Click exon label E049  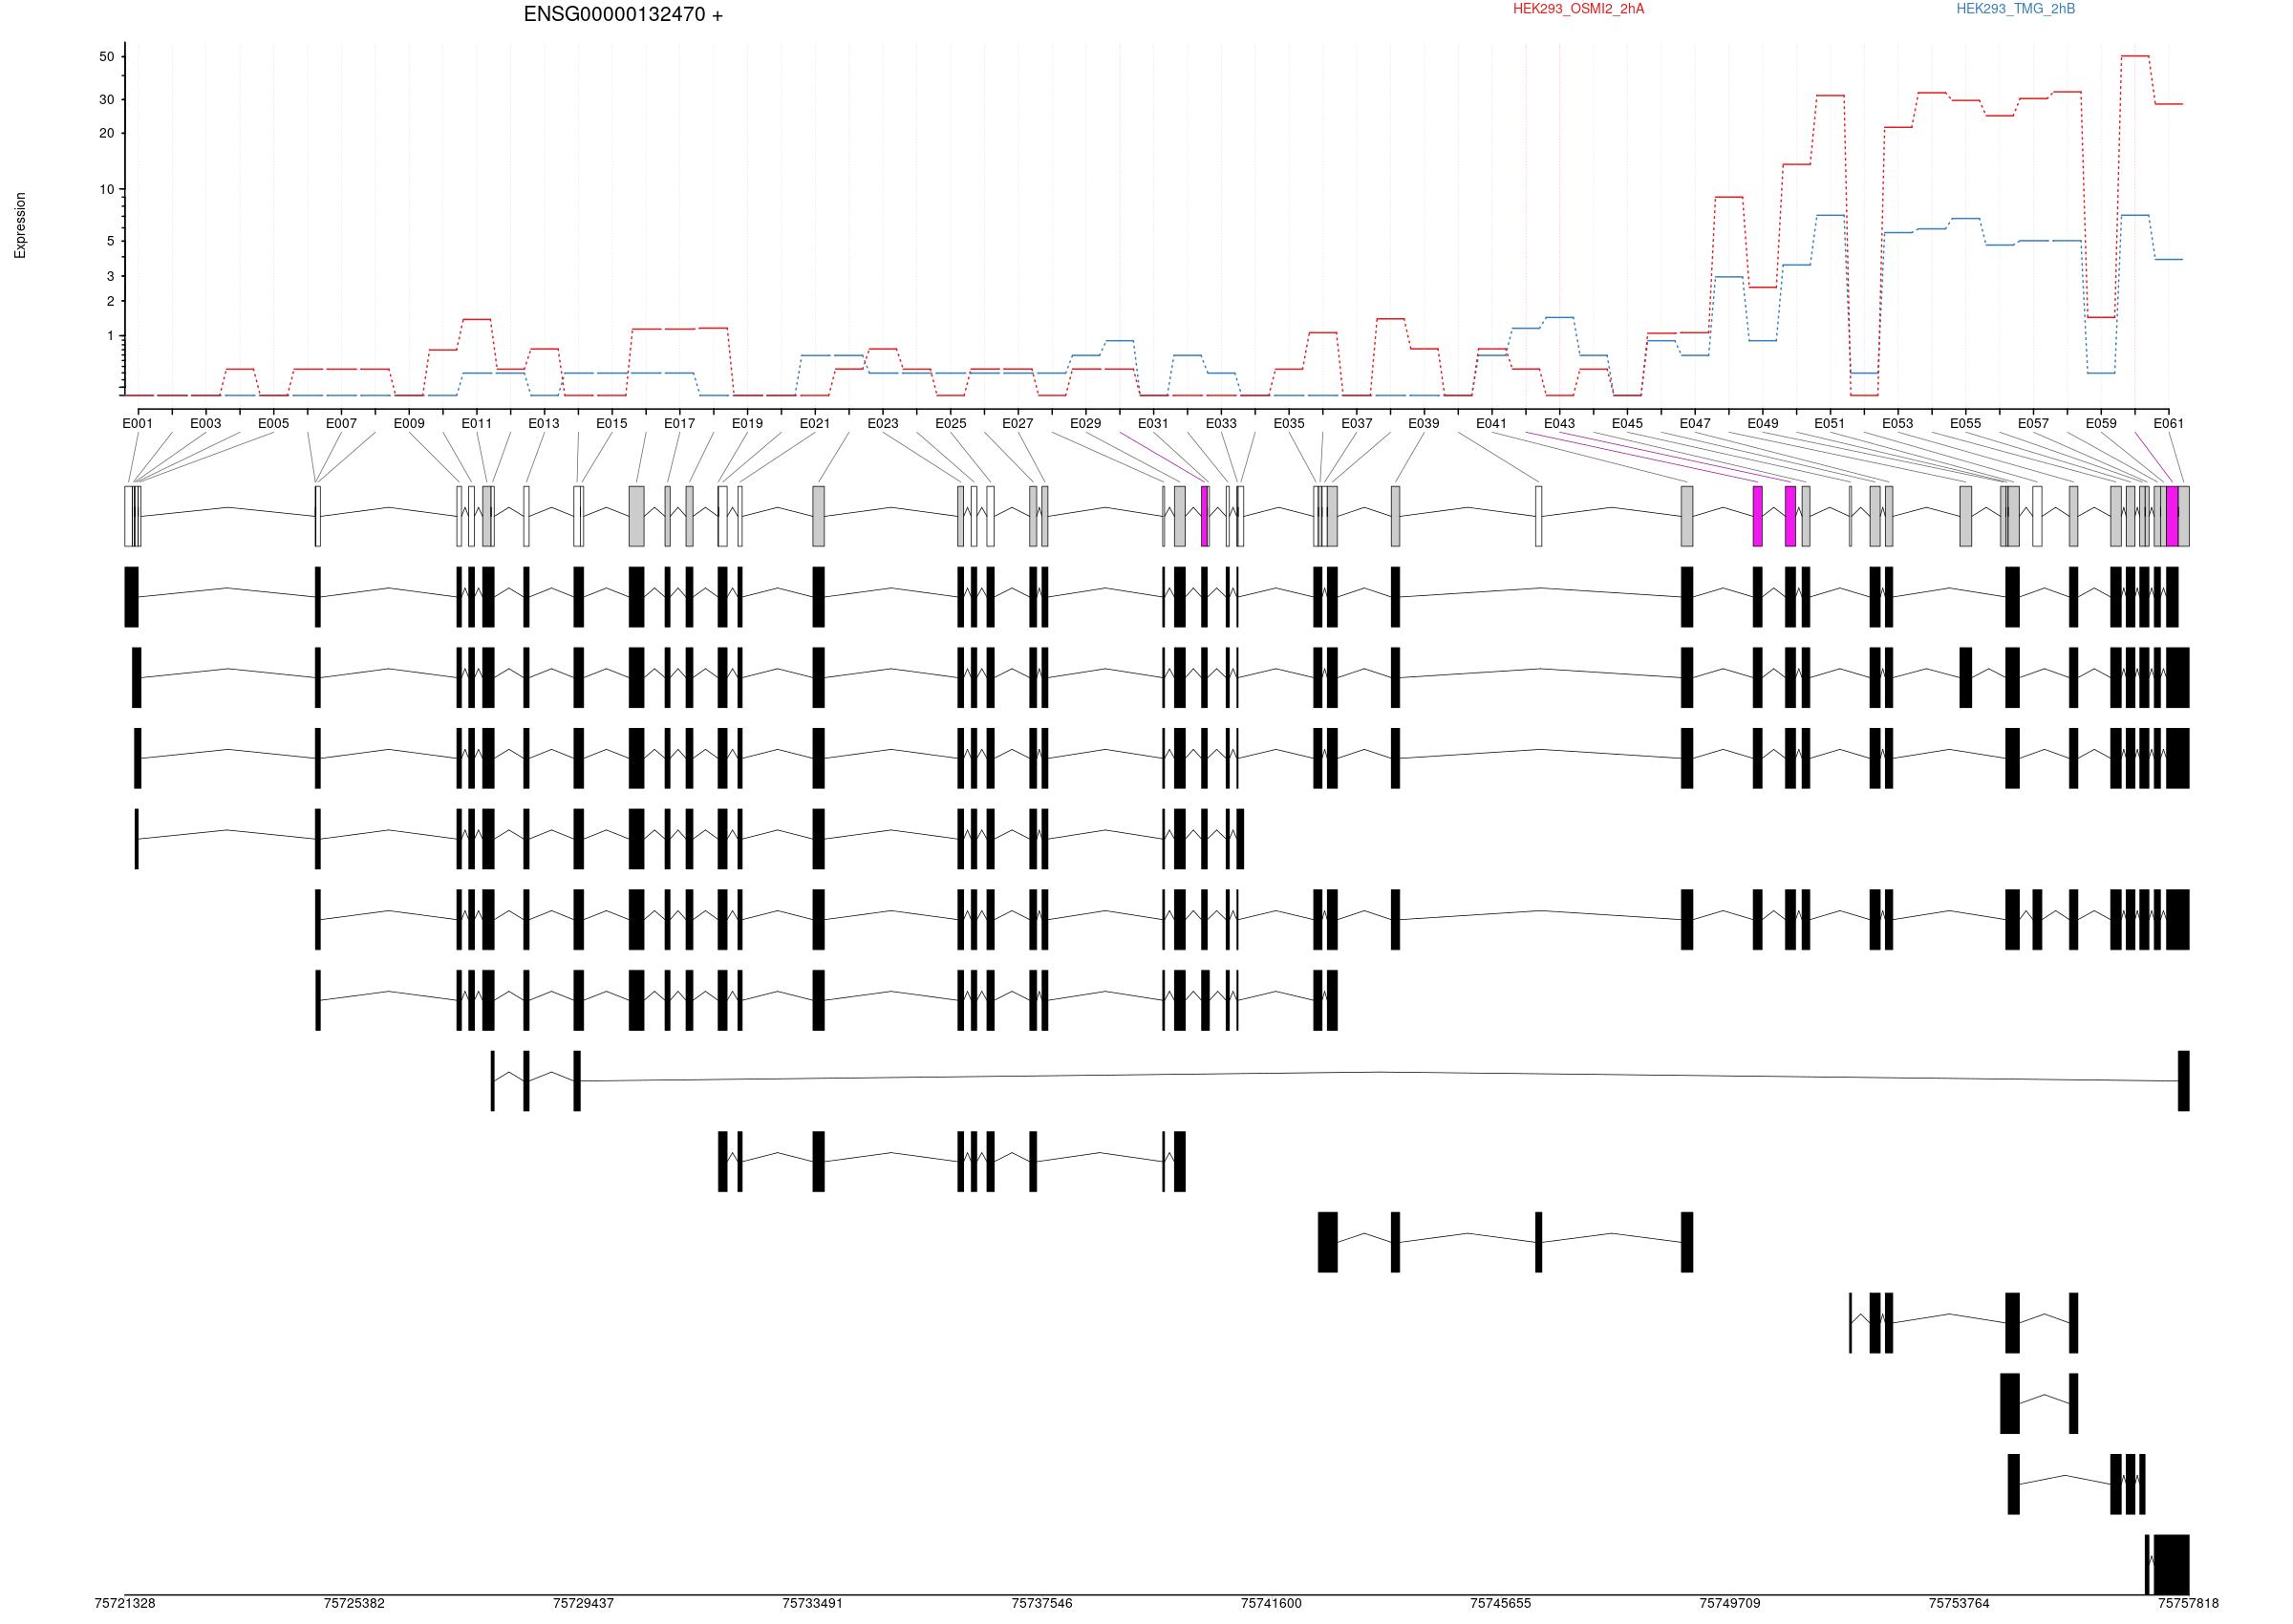(1763, 423)
